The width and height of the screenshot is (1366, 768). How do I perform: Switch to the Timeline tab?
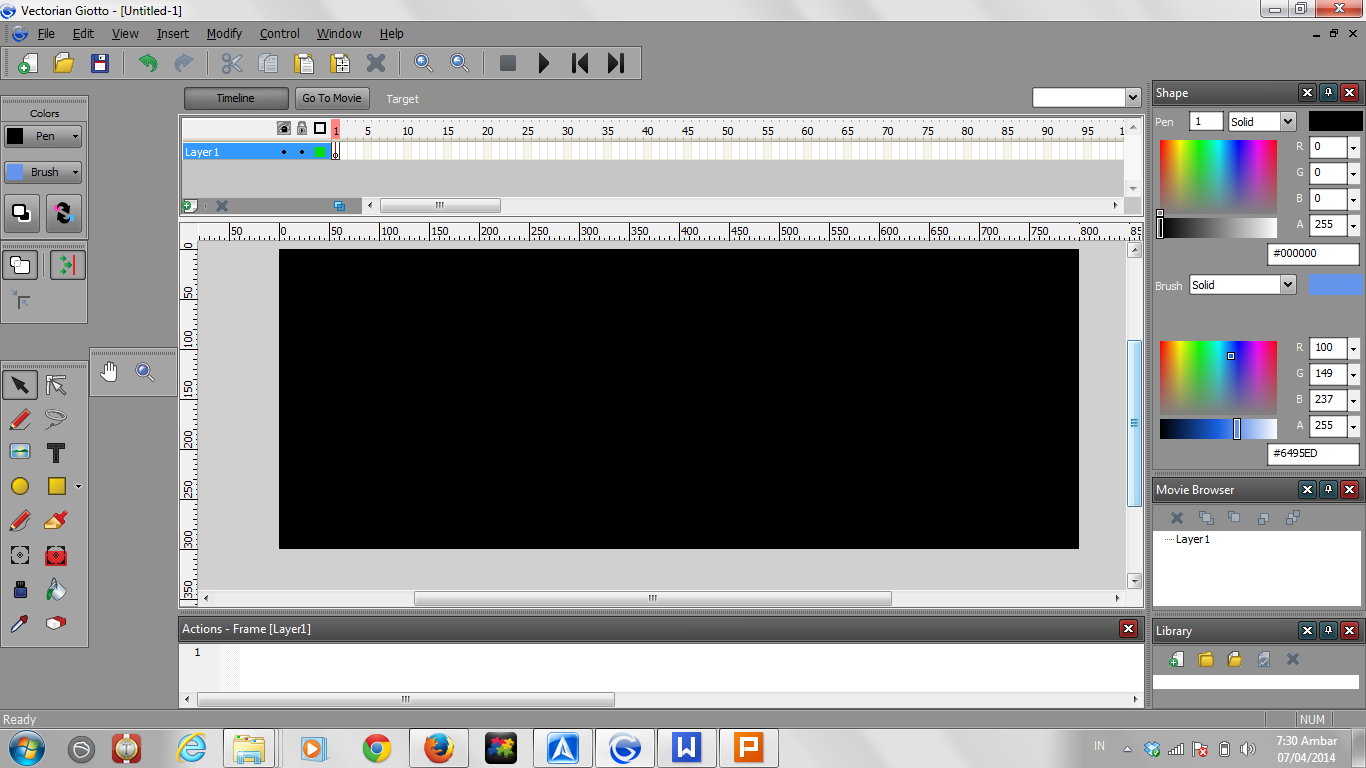(235, 98)
